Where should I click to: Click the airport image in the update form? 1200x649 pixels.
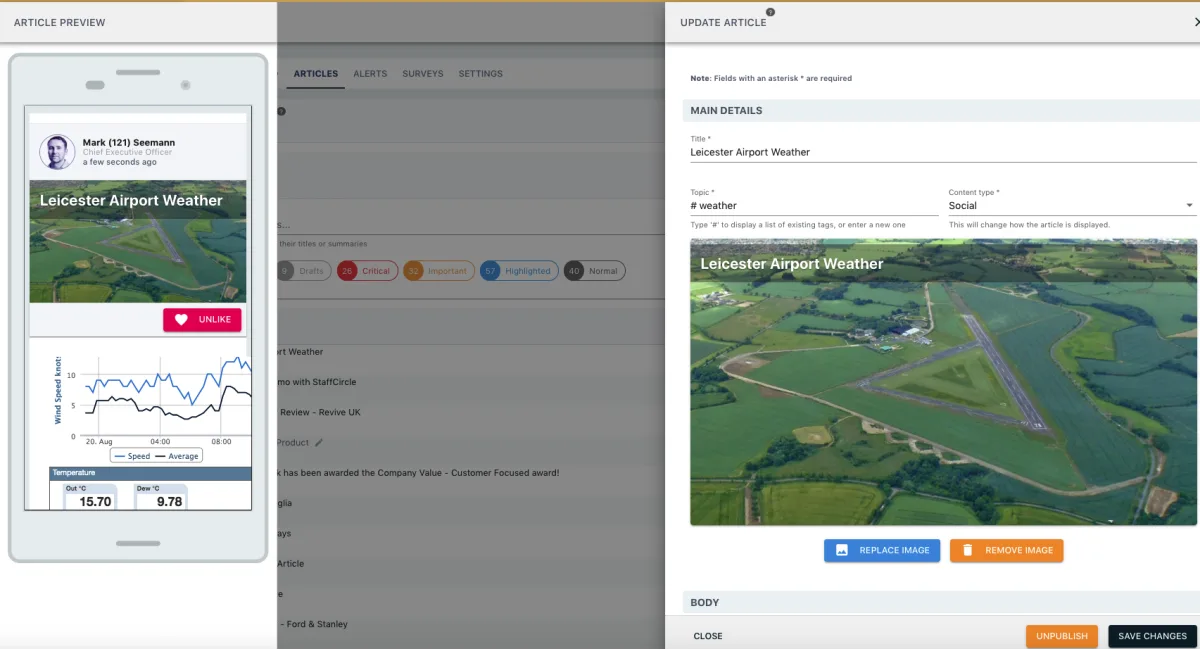pos(943,382)
